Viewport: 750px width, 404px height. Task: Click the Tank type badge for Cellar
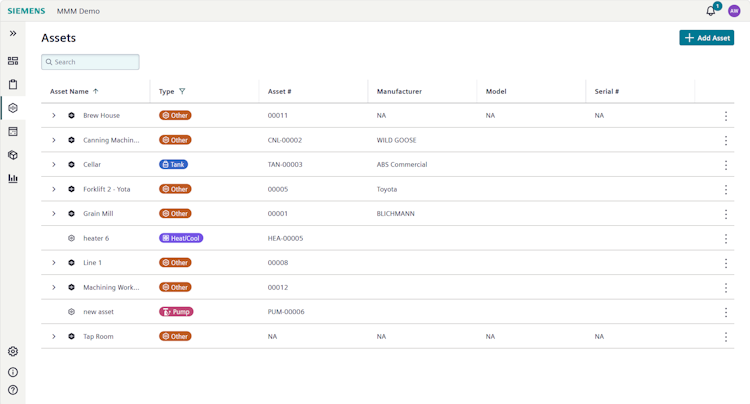point(173,164)
